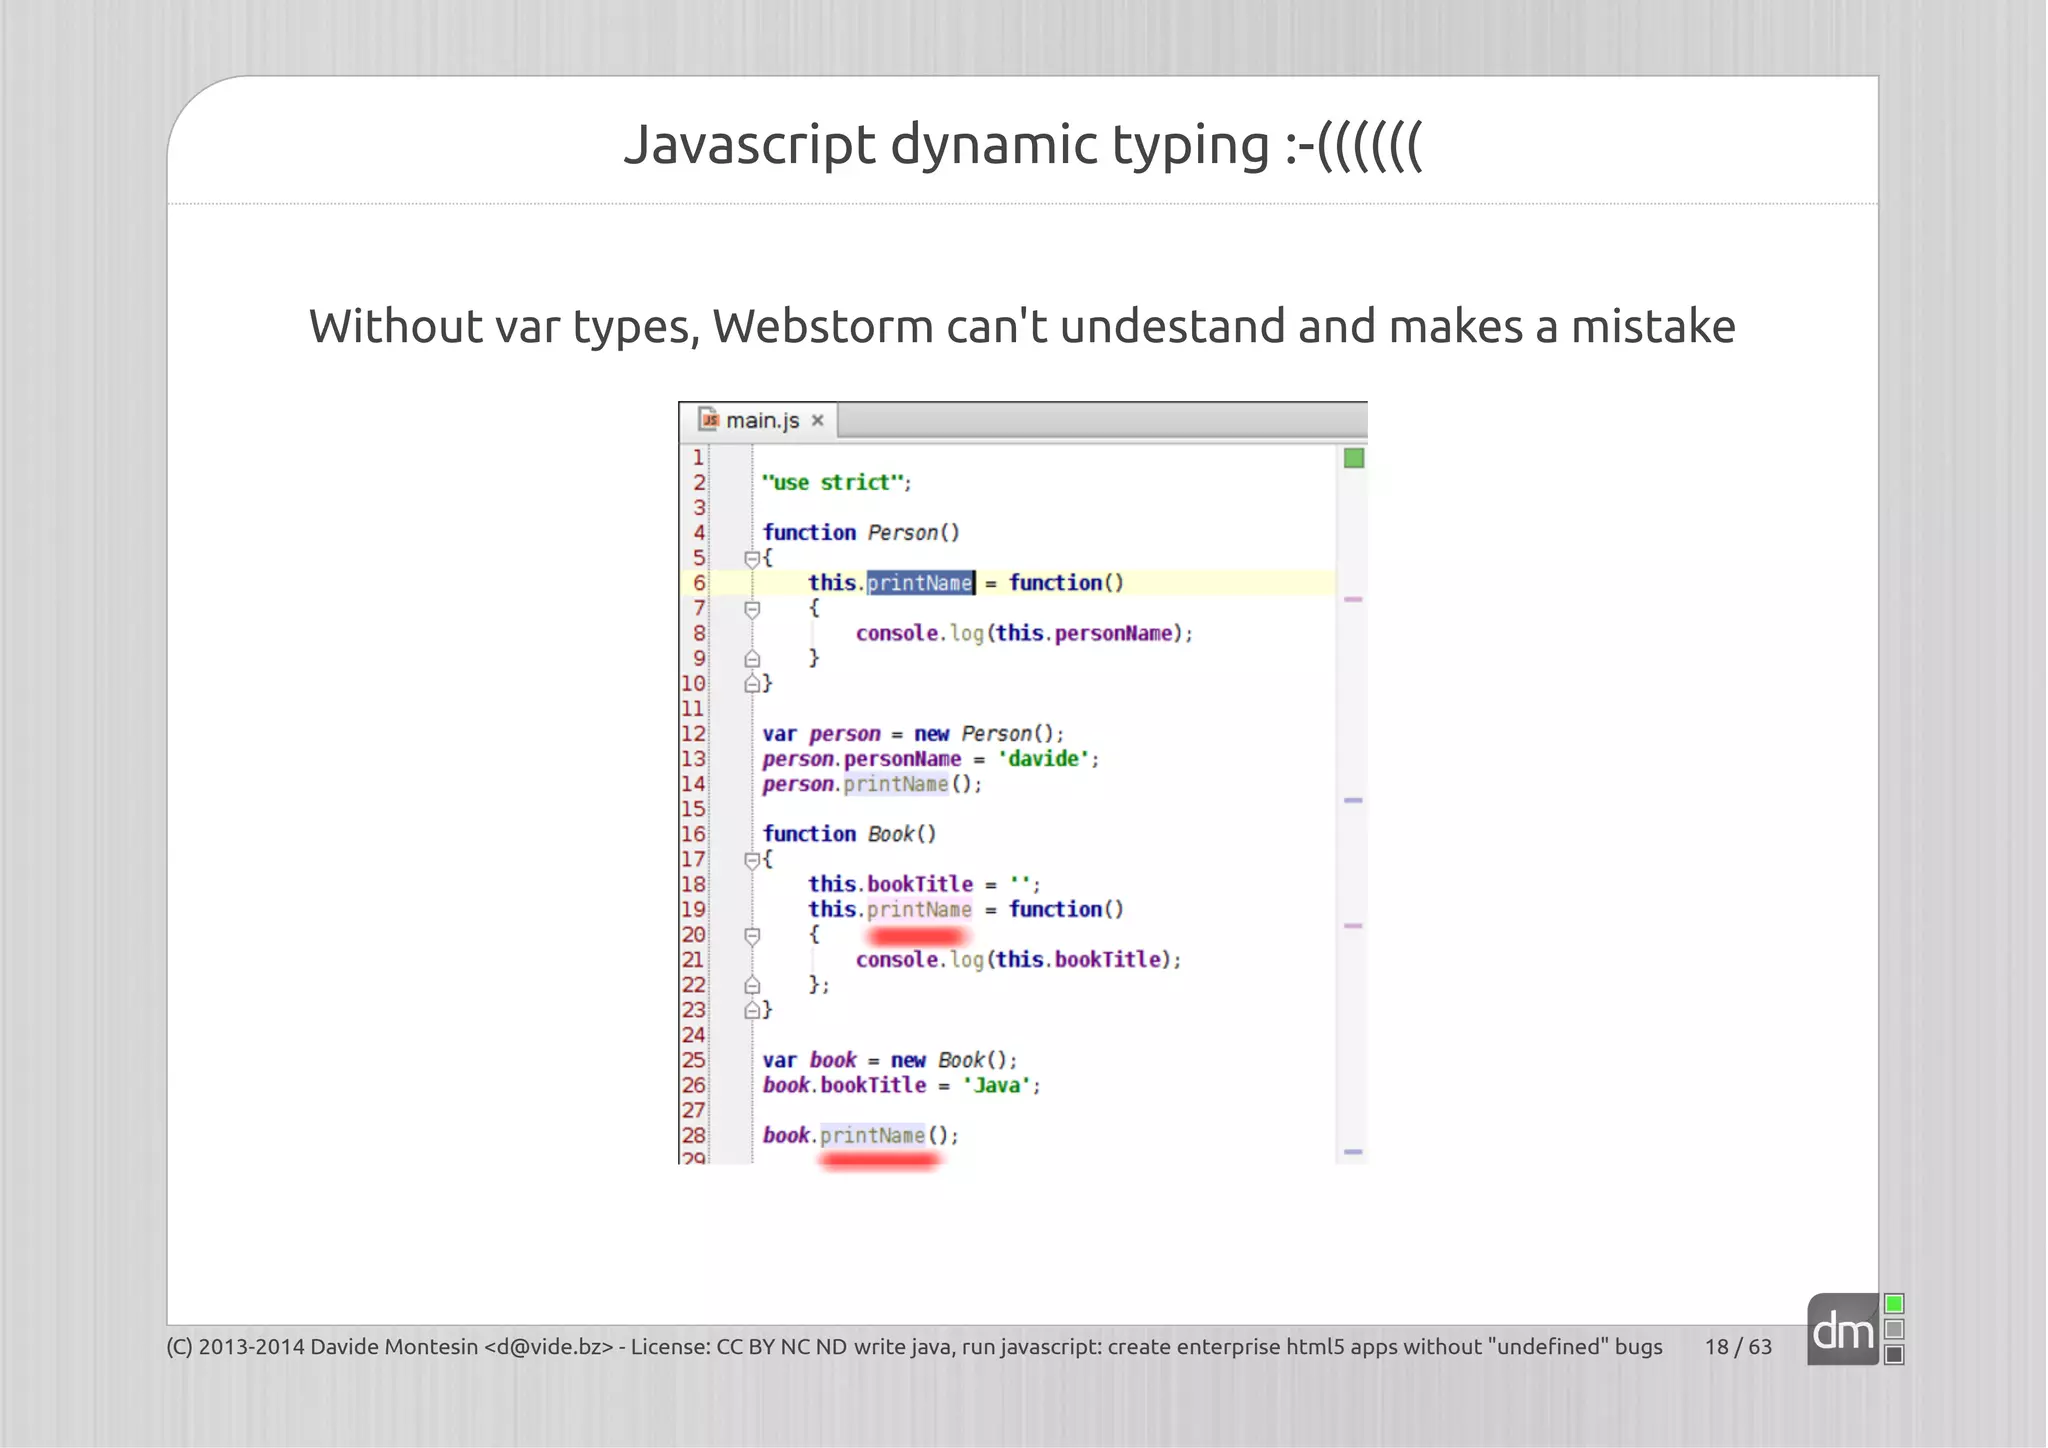Click 'function Book()' declaration on line 16

click(849, 834)
